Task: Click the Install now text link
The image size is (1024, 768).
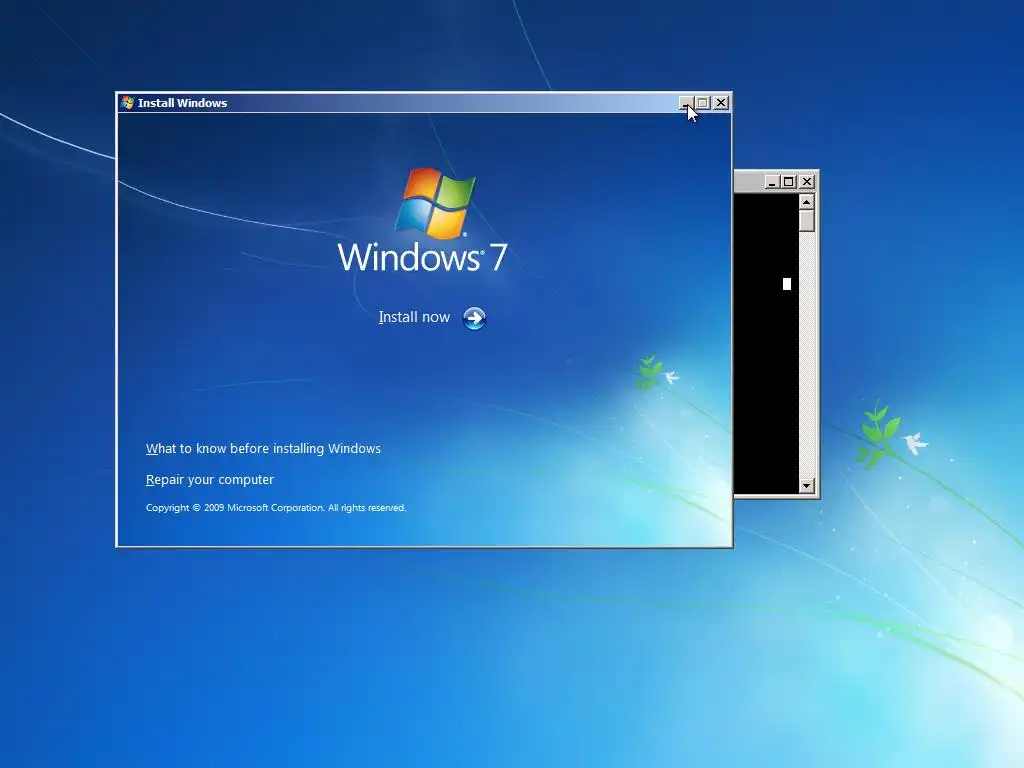Action: (414, 317)
